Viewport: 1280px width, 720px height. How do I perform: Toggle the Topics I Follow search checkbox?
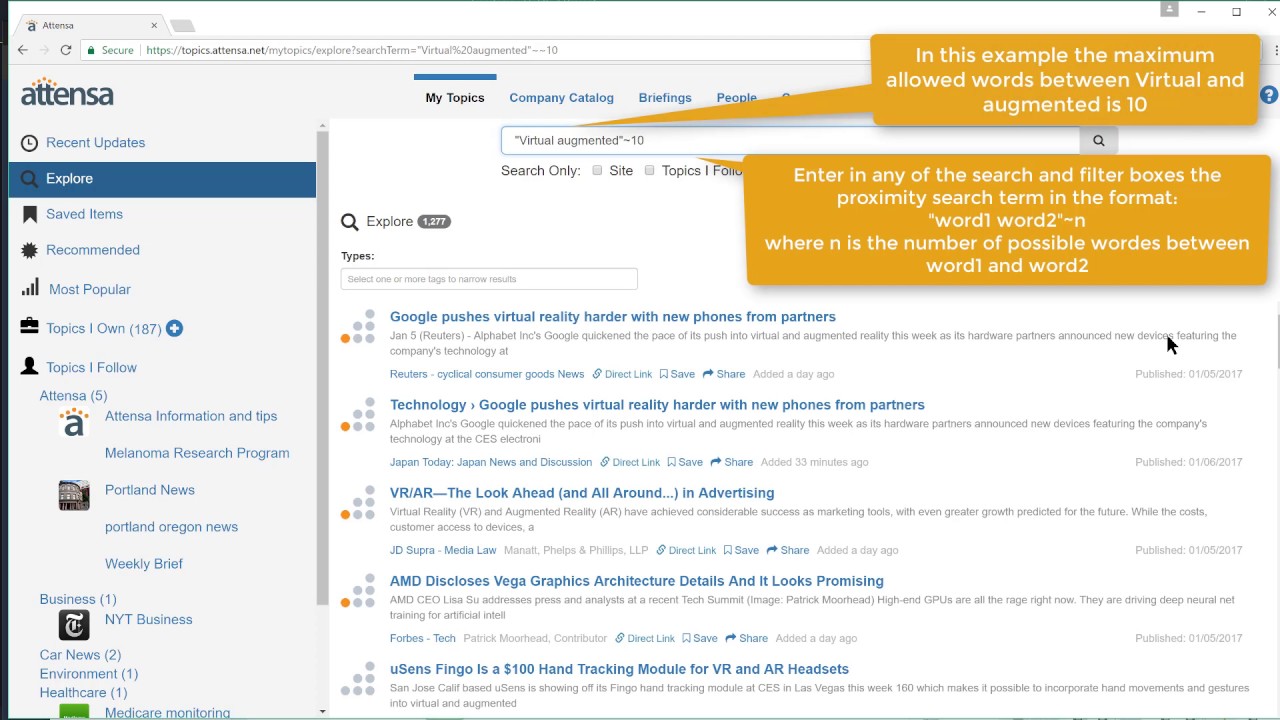[x=649, y=171]
